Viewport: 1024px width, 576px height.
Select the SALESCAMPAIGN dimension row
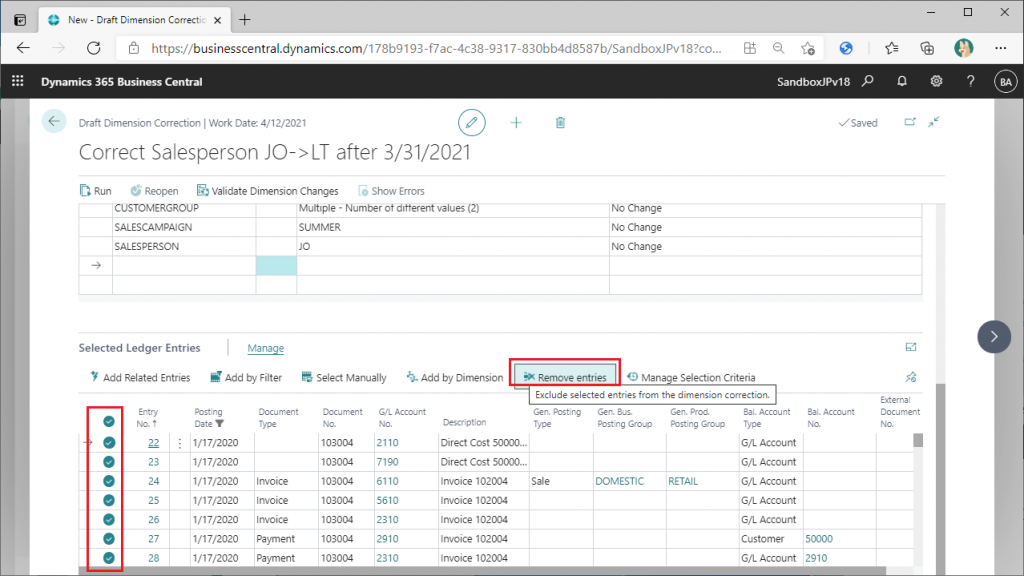(x=500, y=227)
